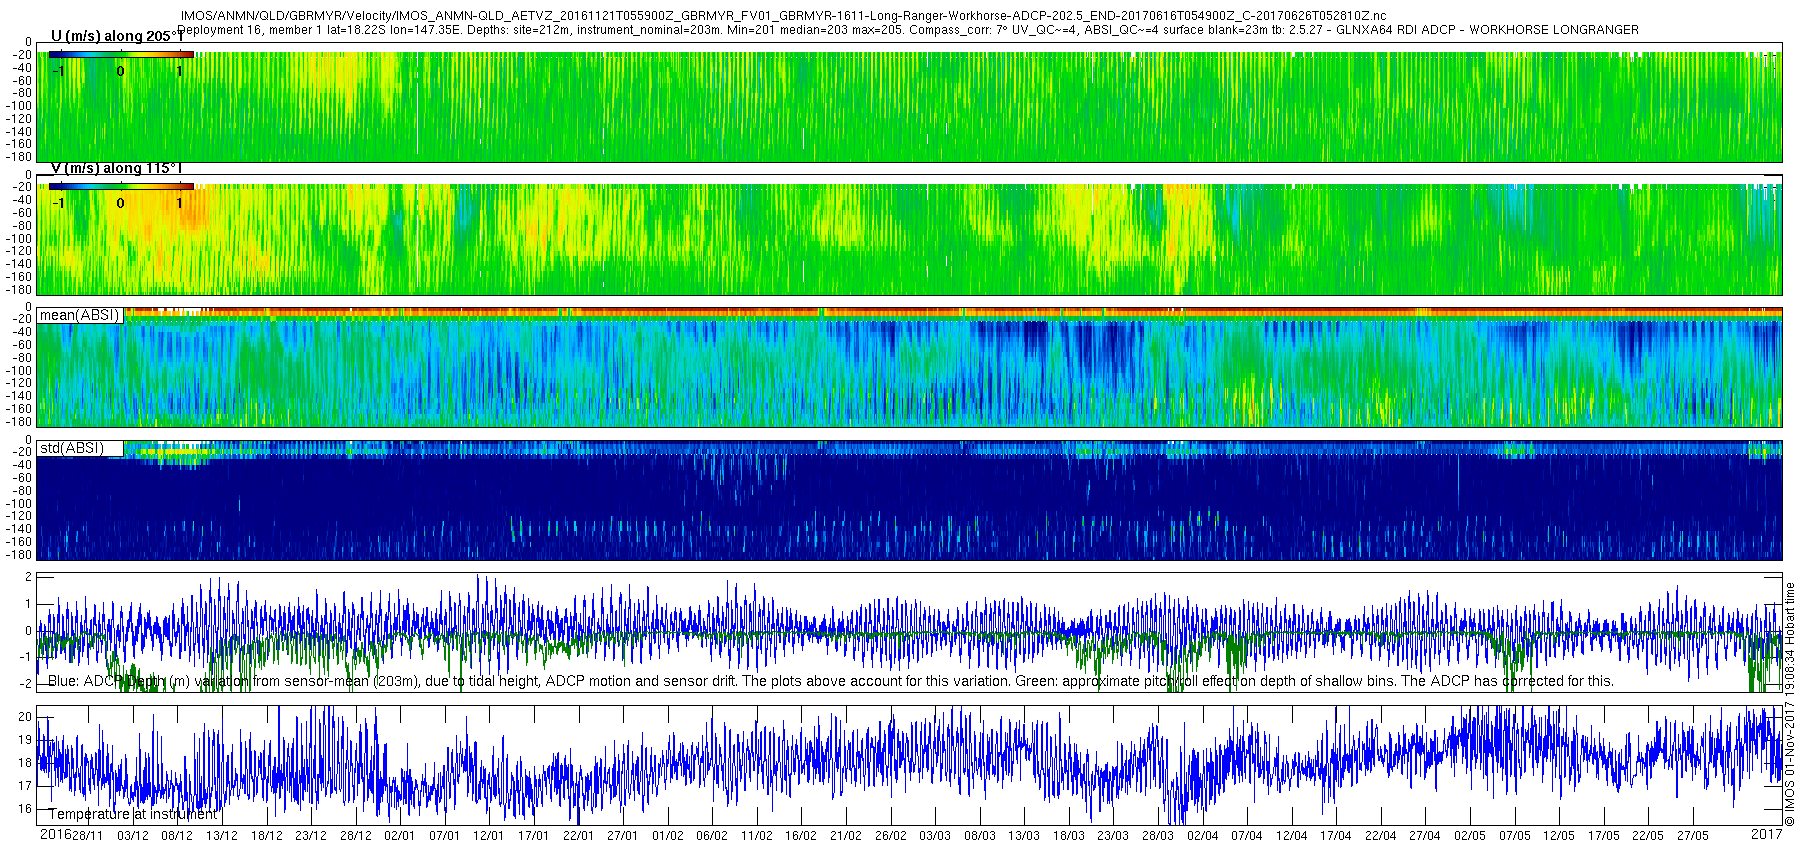Click the '-2' tick on depth-variation axis
The height and width of the screenshot is (850, 1800).
pos(25,684)
